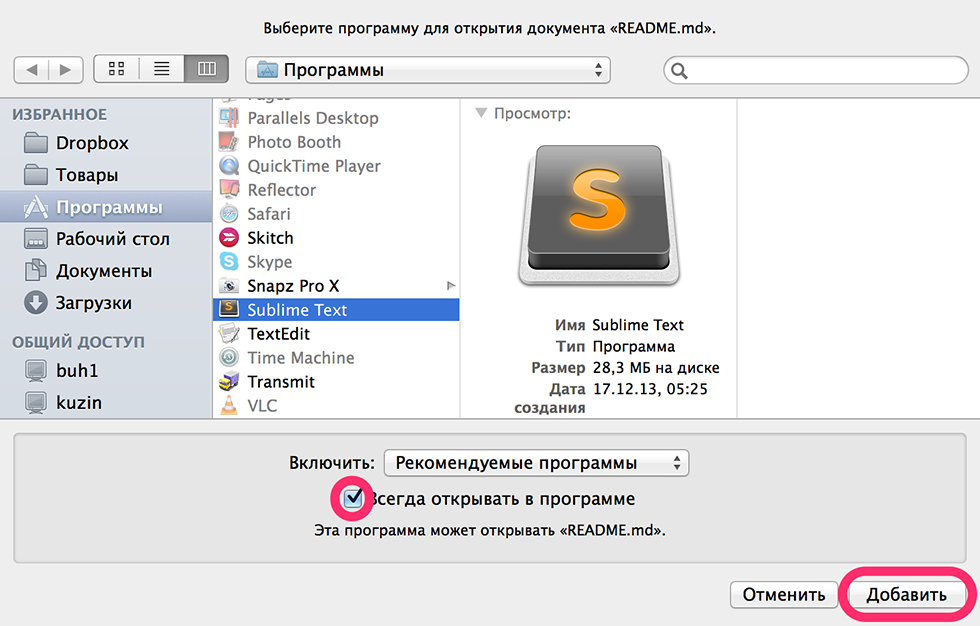
Task: Click the magnifying glass search icon
Action: [x=679, y=71]
